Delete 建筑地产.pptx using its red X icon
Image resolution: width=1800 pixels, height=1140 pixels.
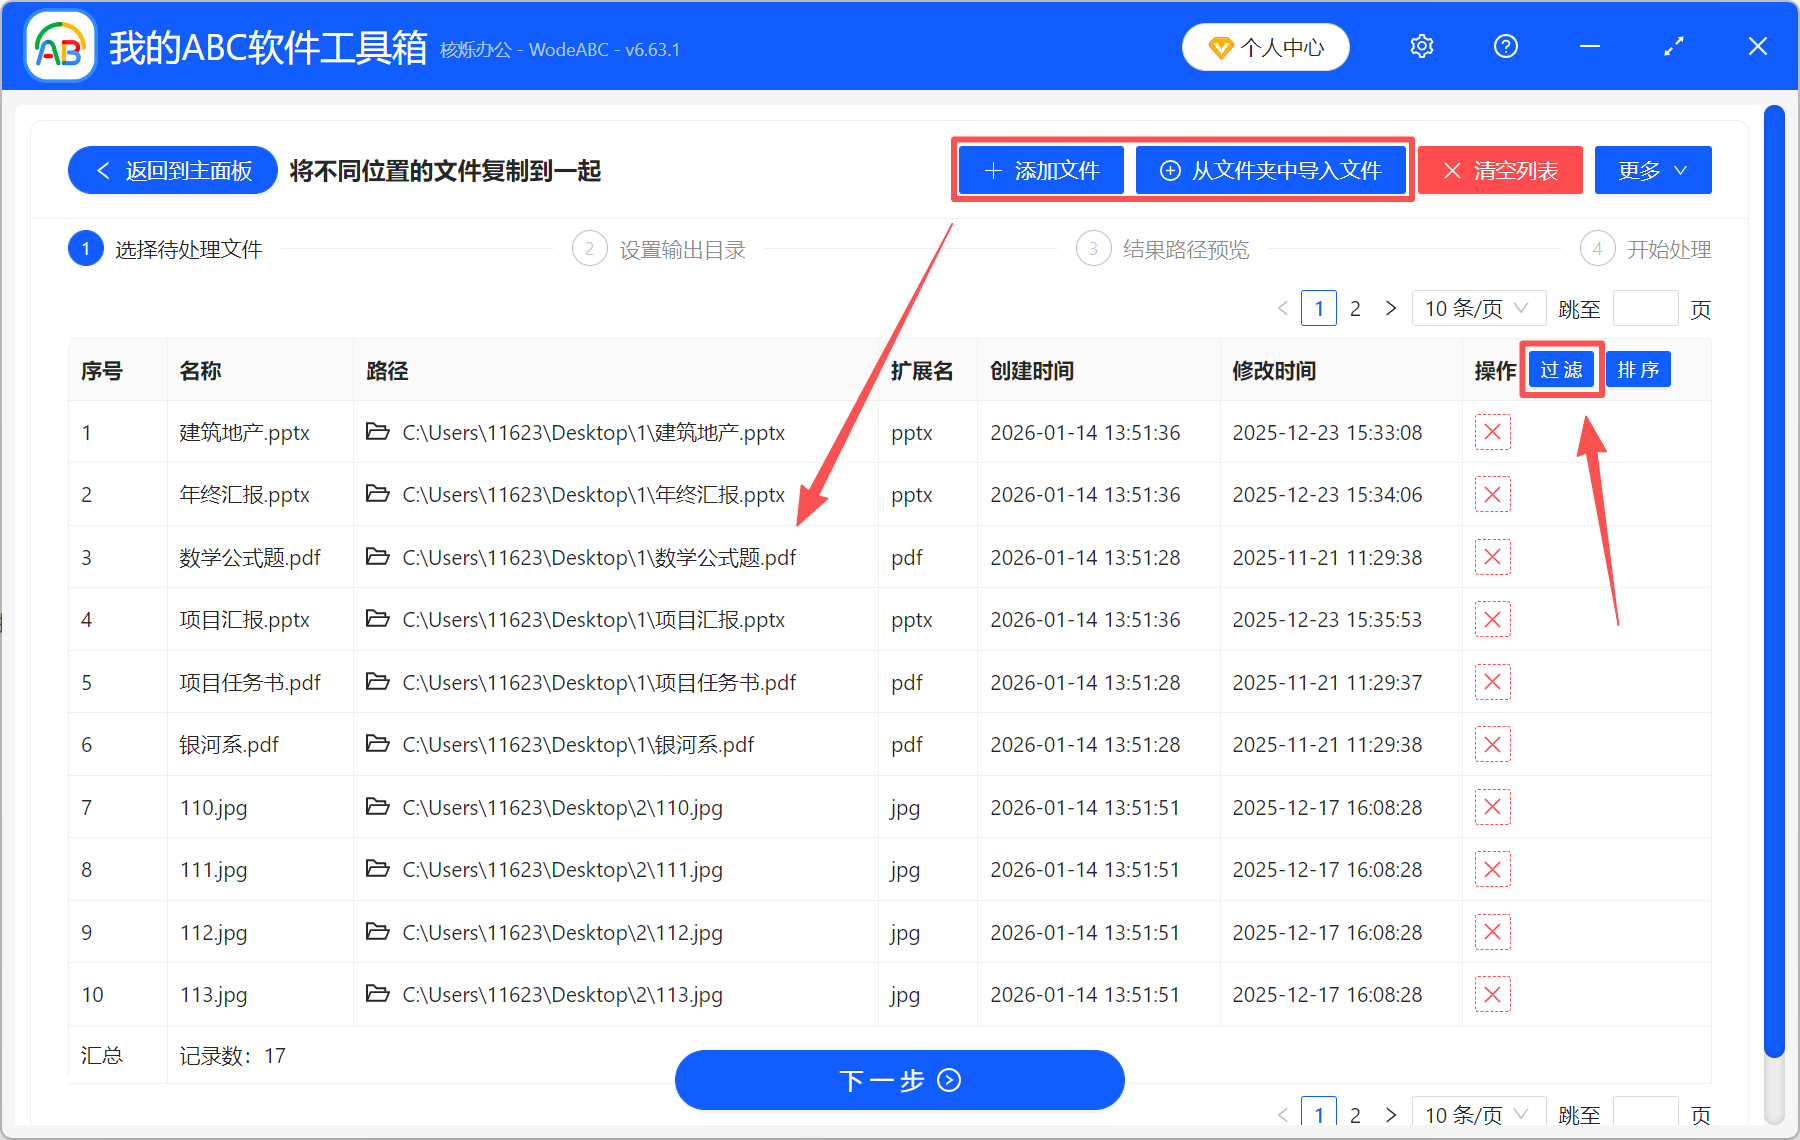(x=1492, y=432)
